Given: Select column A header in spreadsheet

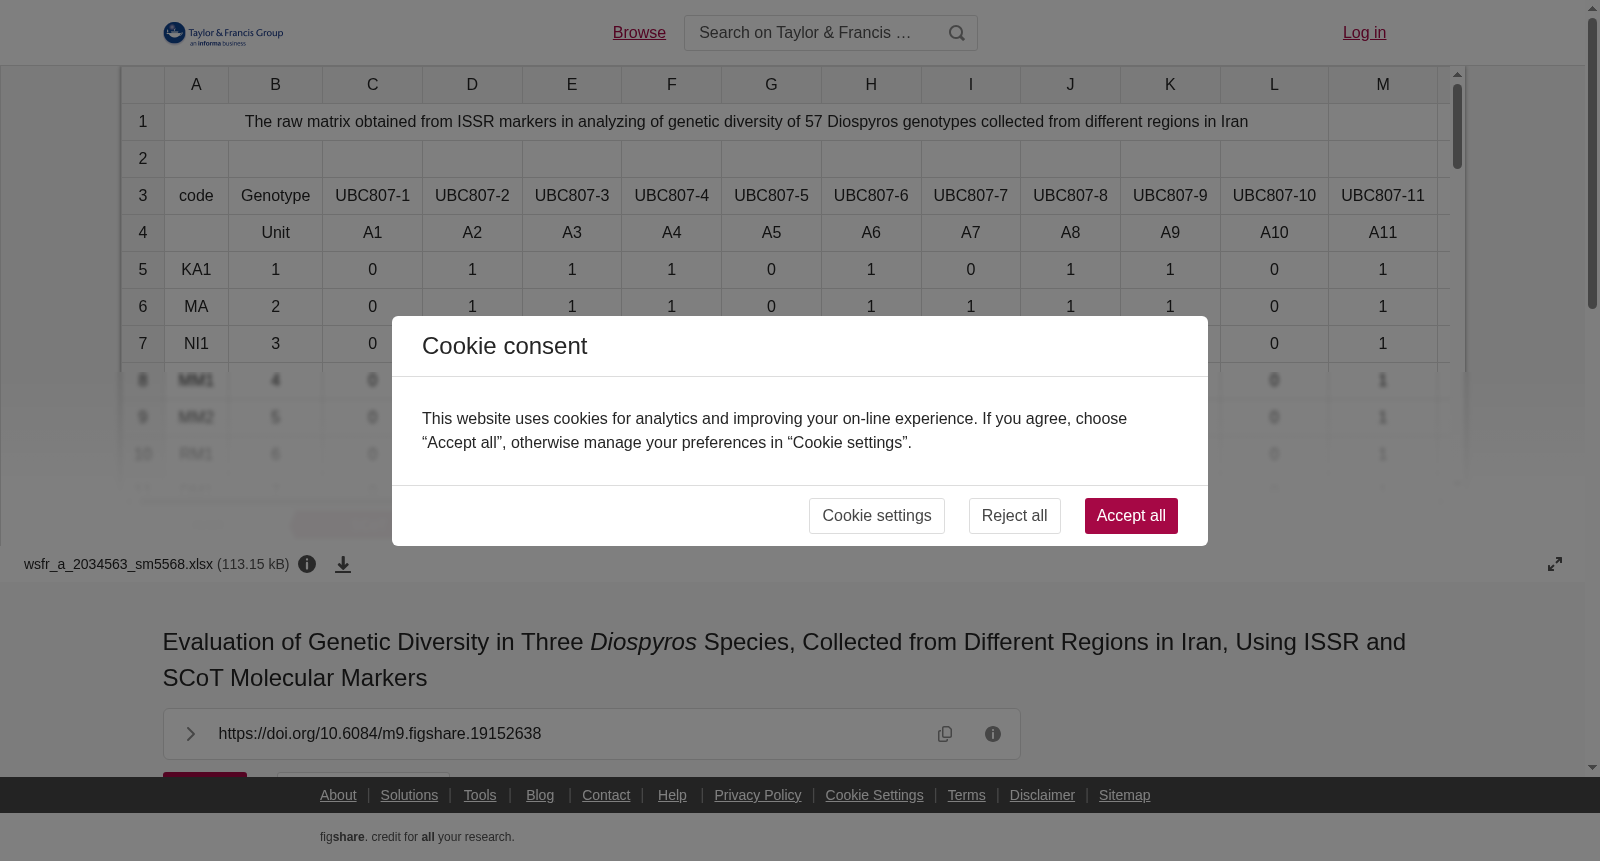Looking at the screenshot, I should coord(196,85).
